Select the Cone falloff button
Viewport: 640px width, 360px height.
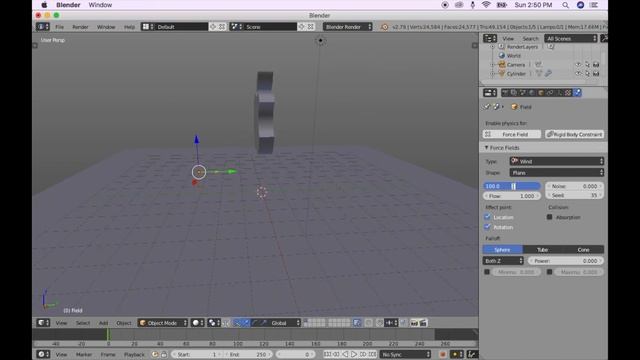tap(583, 249)
